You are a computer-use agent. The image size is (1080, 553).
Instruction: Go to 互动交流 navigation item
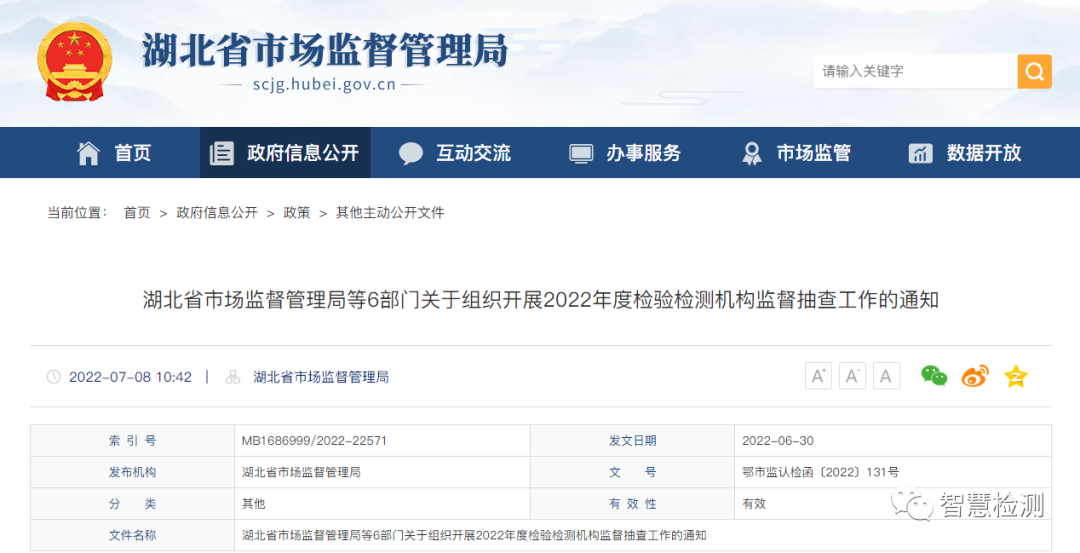[455, 153]
